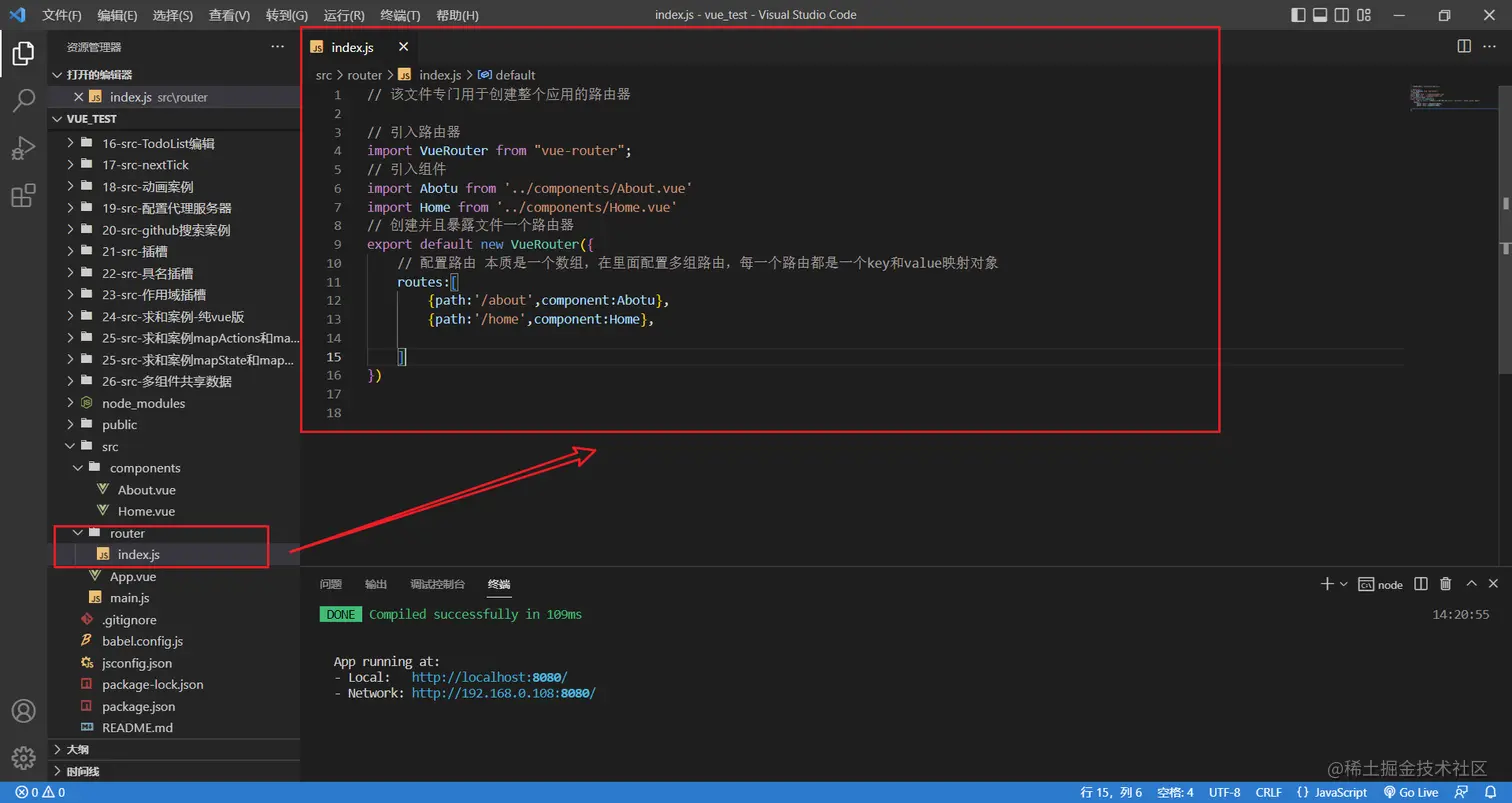Open feedback icon in status bar
This screenshot has width=1512, height=803.
[x=1463, y=792]
